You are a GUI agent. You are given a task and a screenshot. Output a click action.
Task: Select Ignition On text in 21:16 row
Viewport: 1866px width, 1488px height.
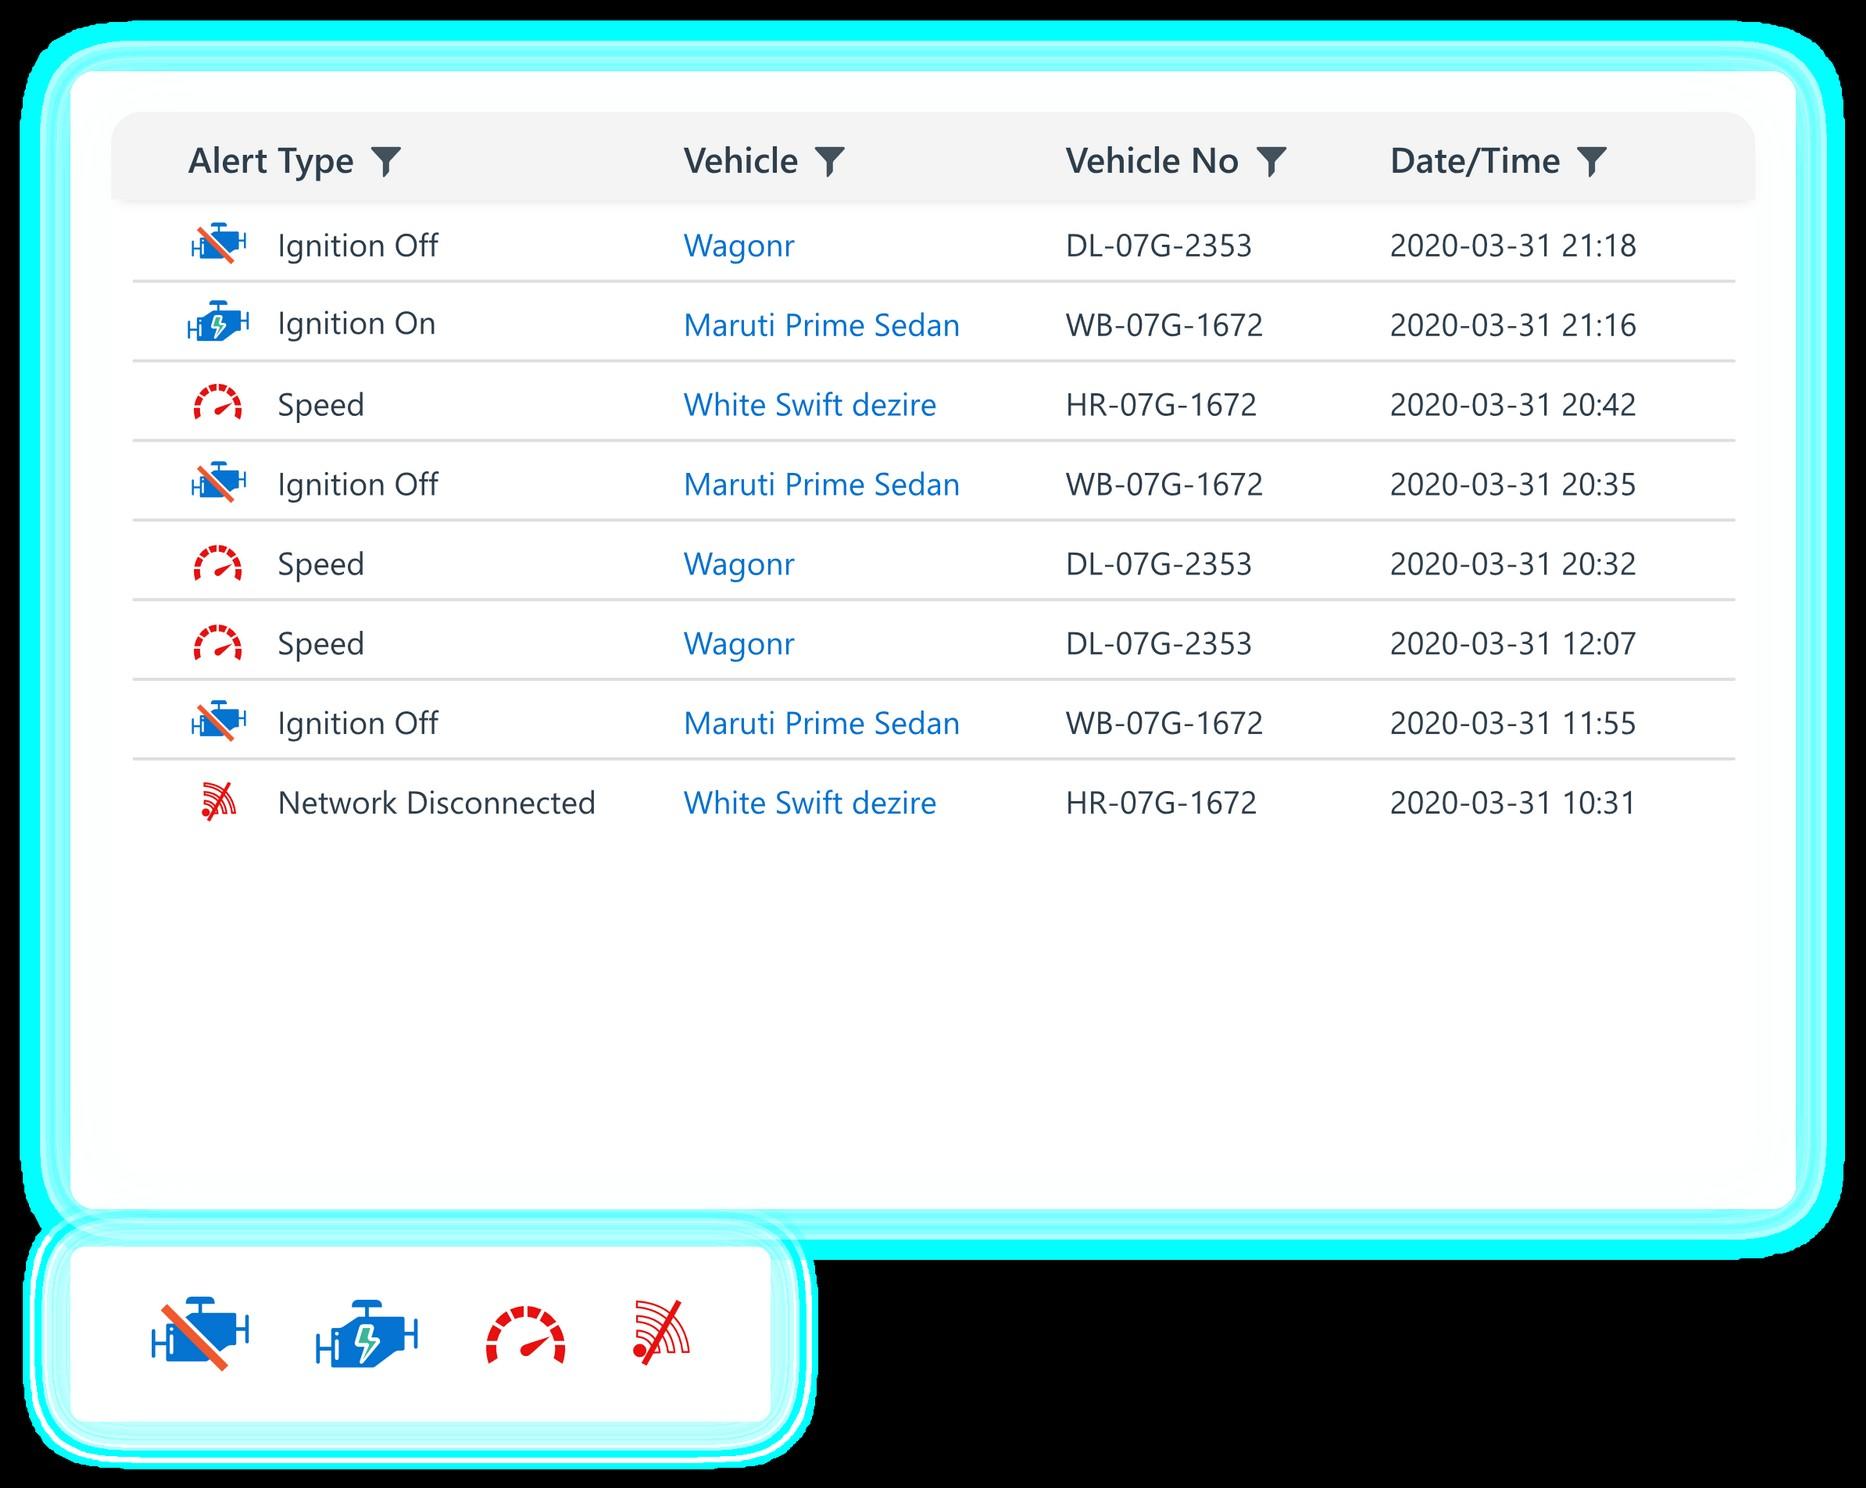coord(357,325)
